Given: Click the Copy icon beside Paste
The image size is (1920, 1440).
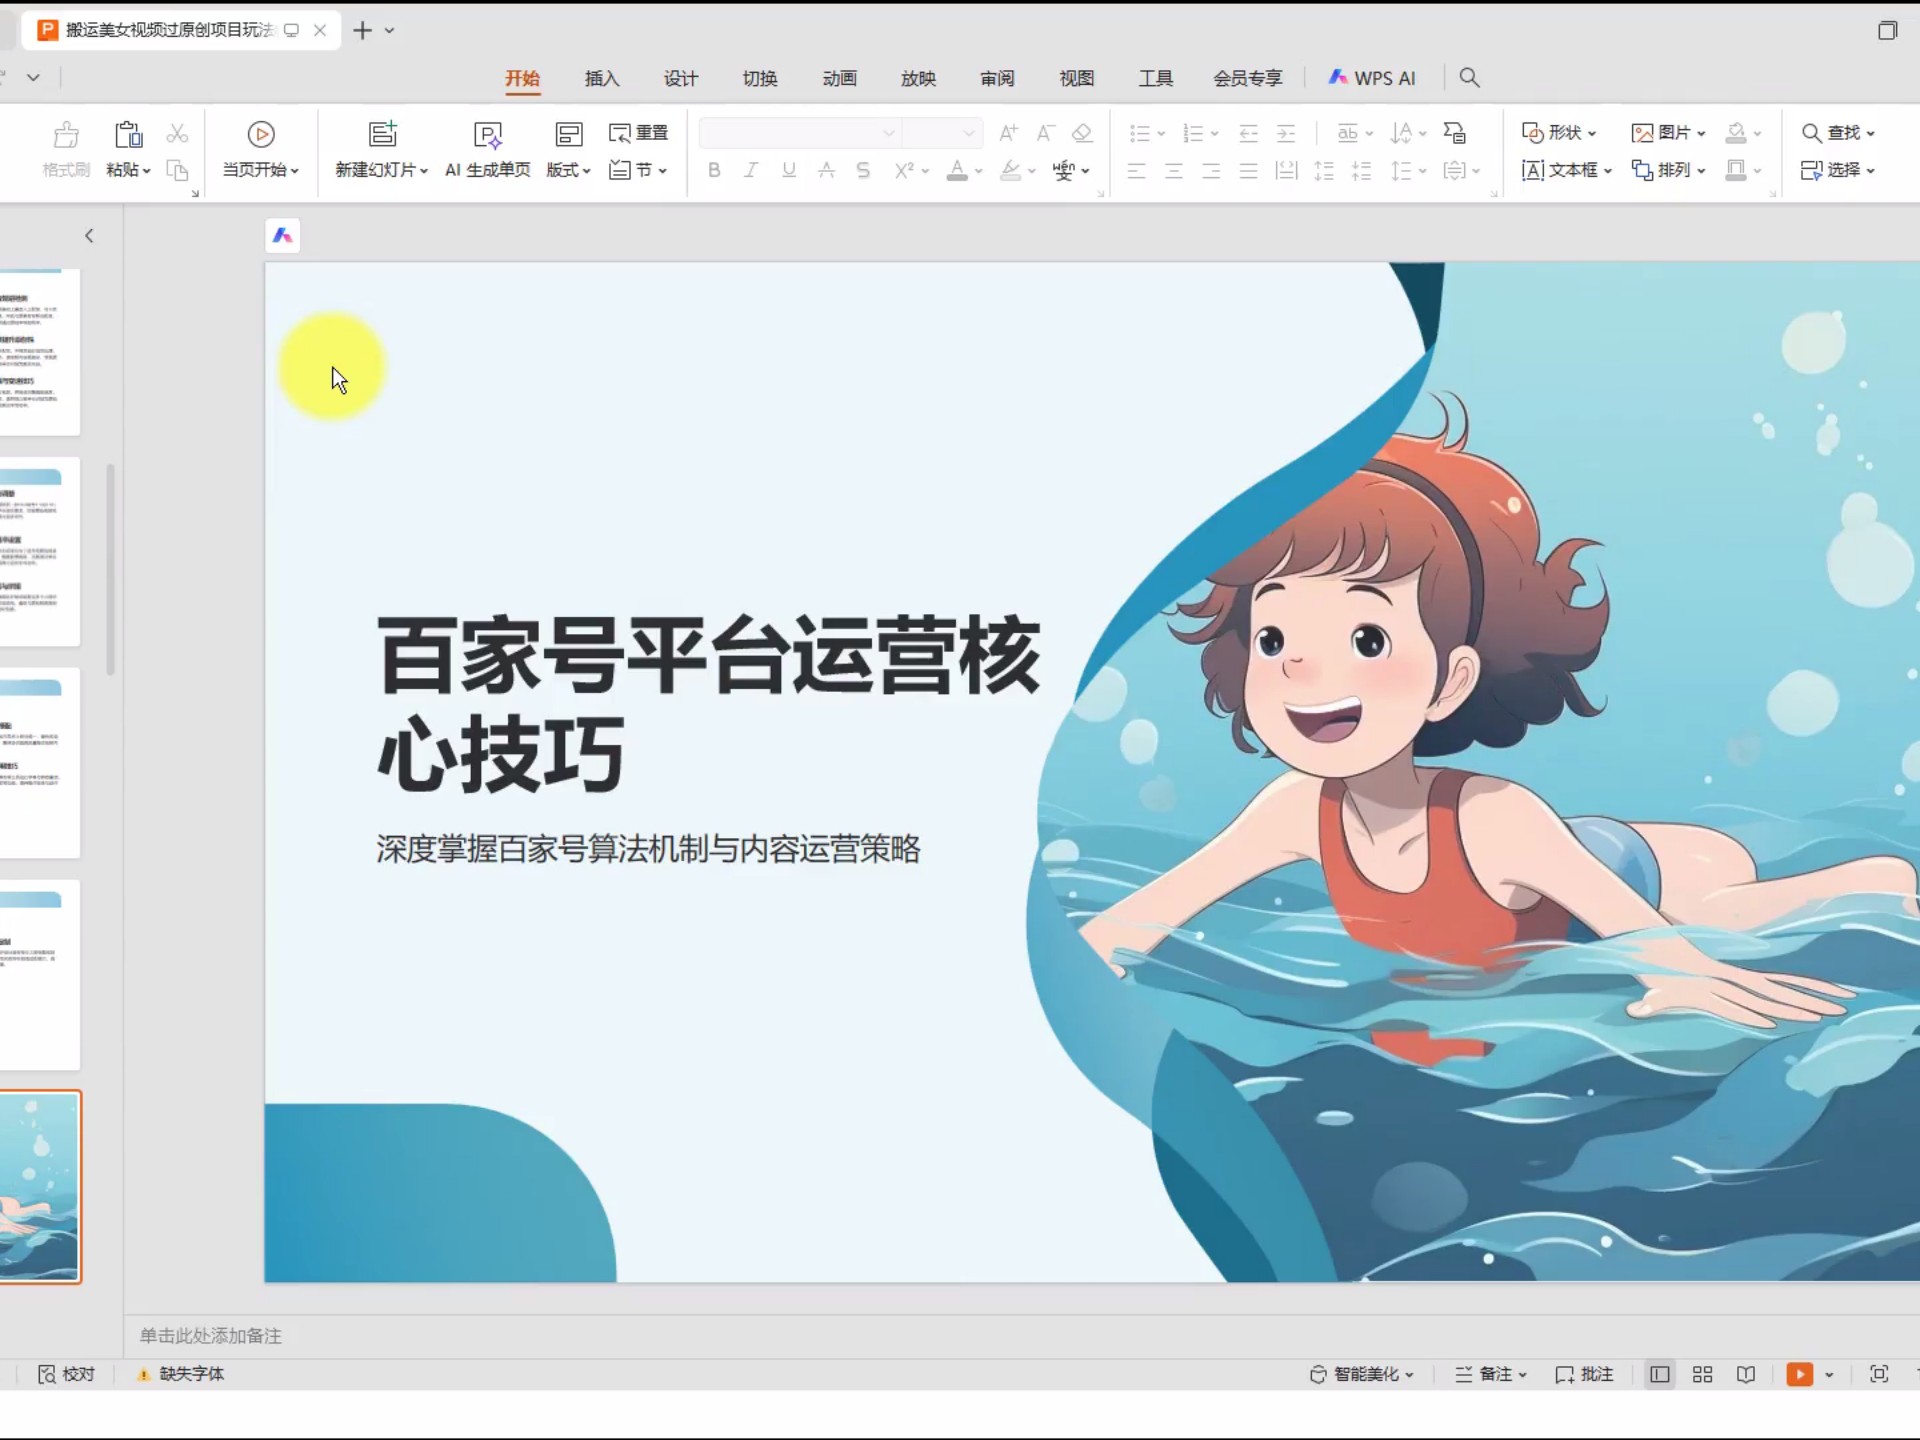Looking at the screenshot, I should coord(177,170).
